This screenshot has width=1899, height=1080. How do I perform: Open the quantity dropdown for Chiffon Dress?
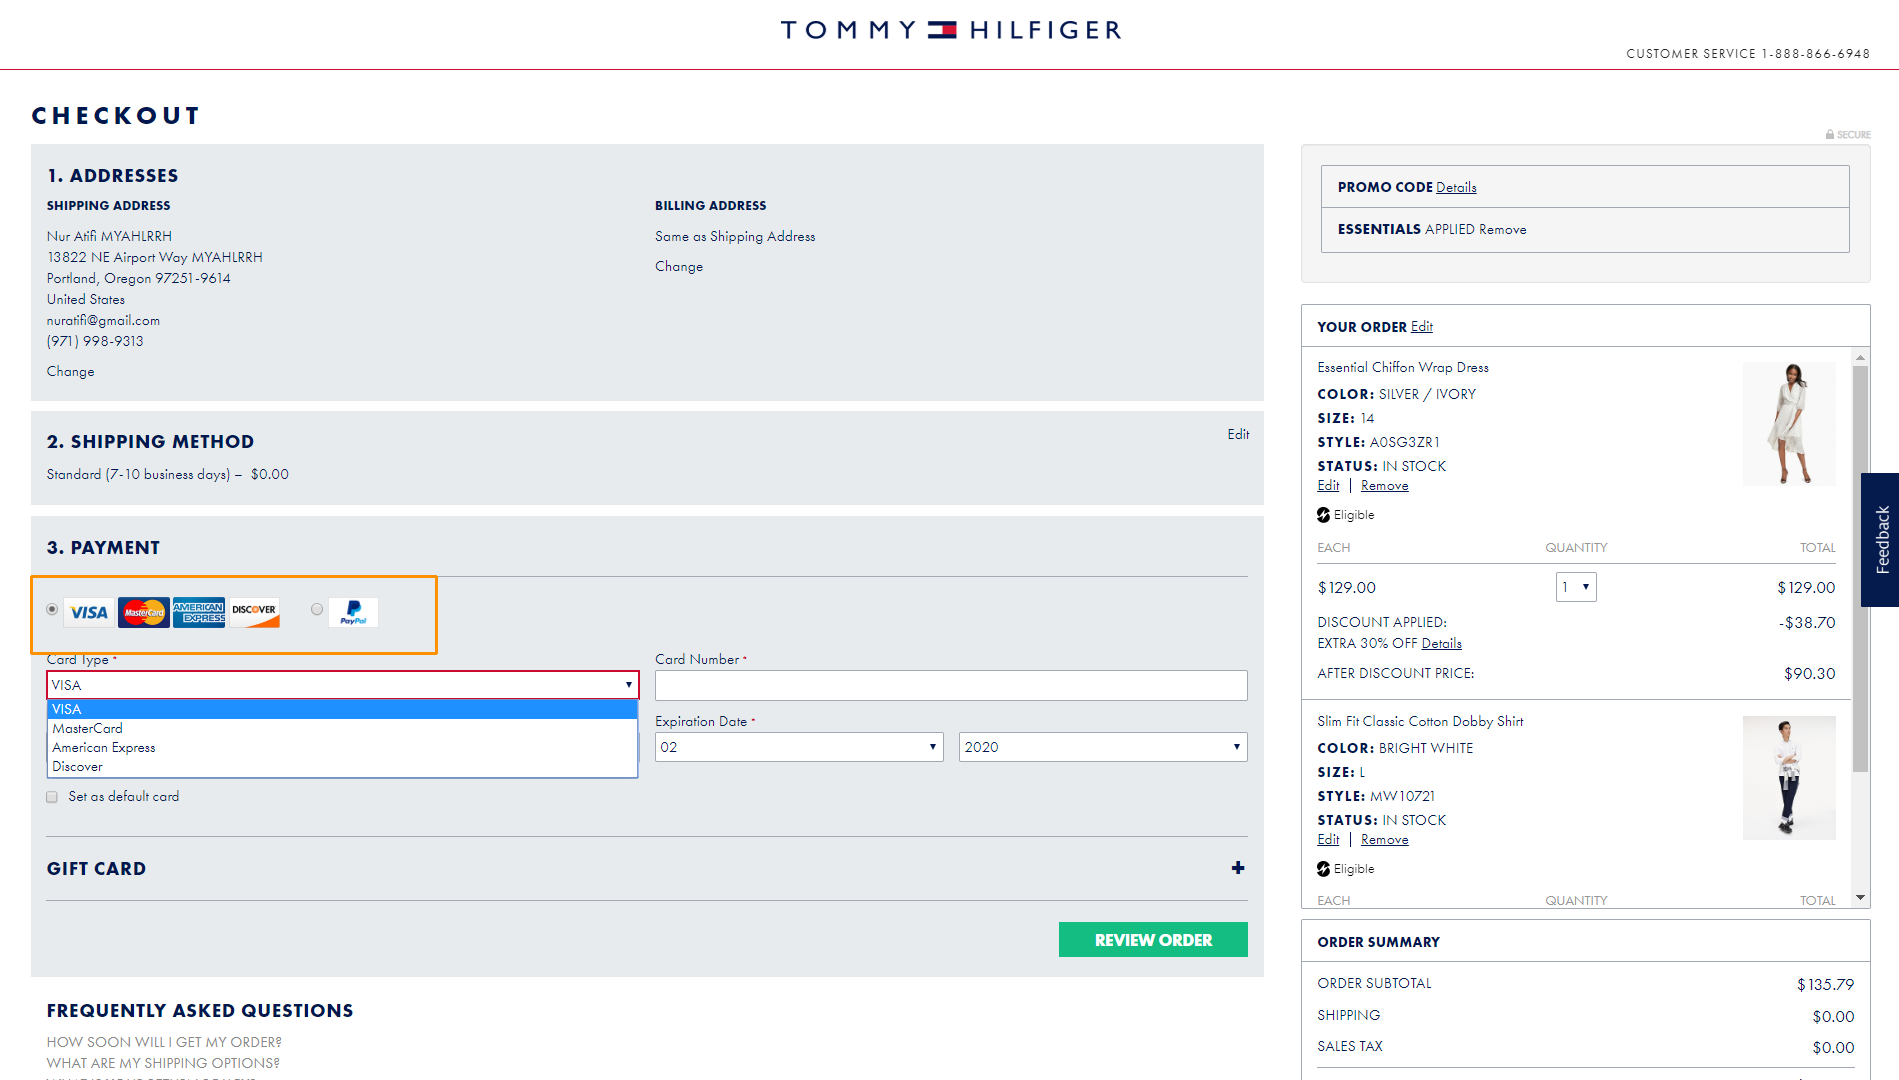[1576, 587]
